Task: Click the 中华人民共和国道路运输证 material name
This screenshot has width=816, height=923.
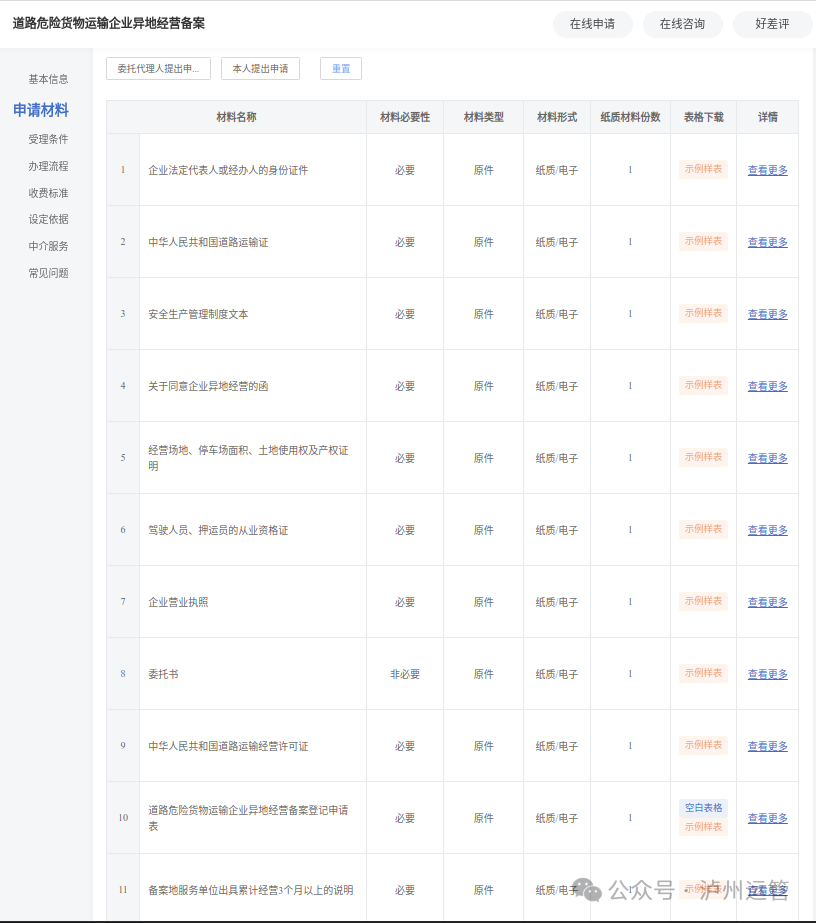Action: click(x=208, y=242)
